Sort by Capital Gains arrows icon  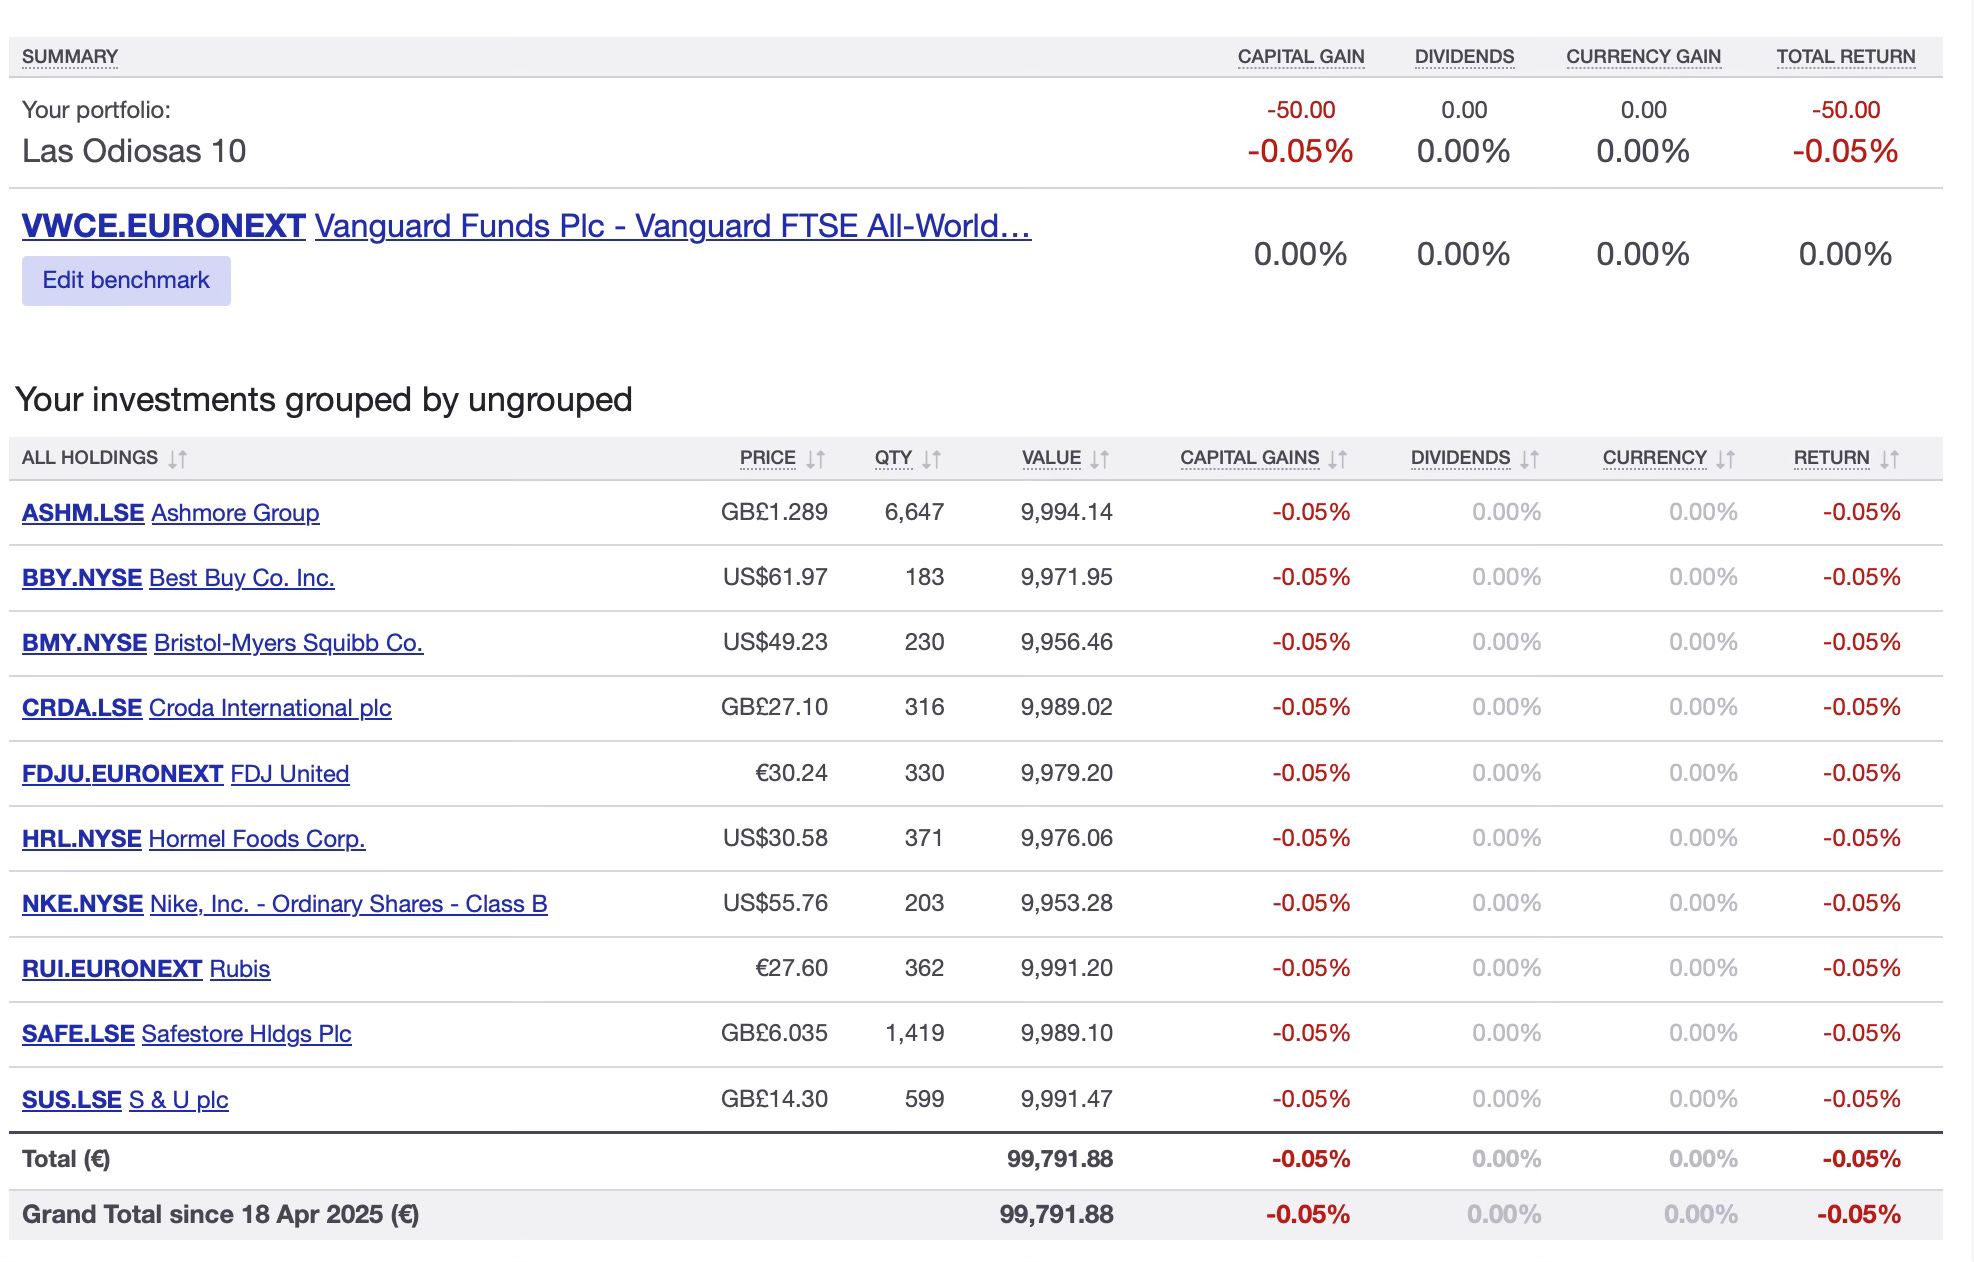pos(1337,459)
